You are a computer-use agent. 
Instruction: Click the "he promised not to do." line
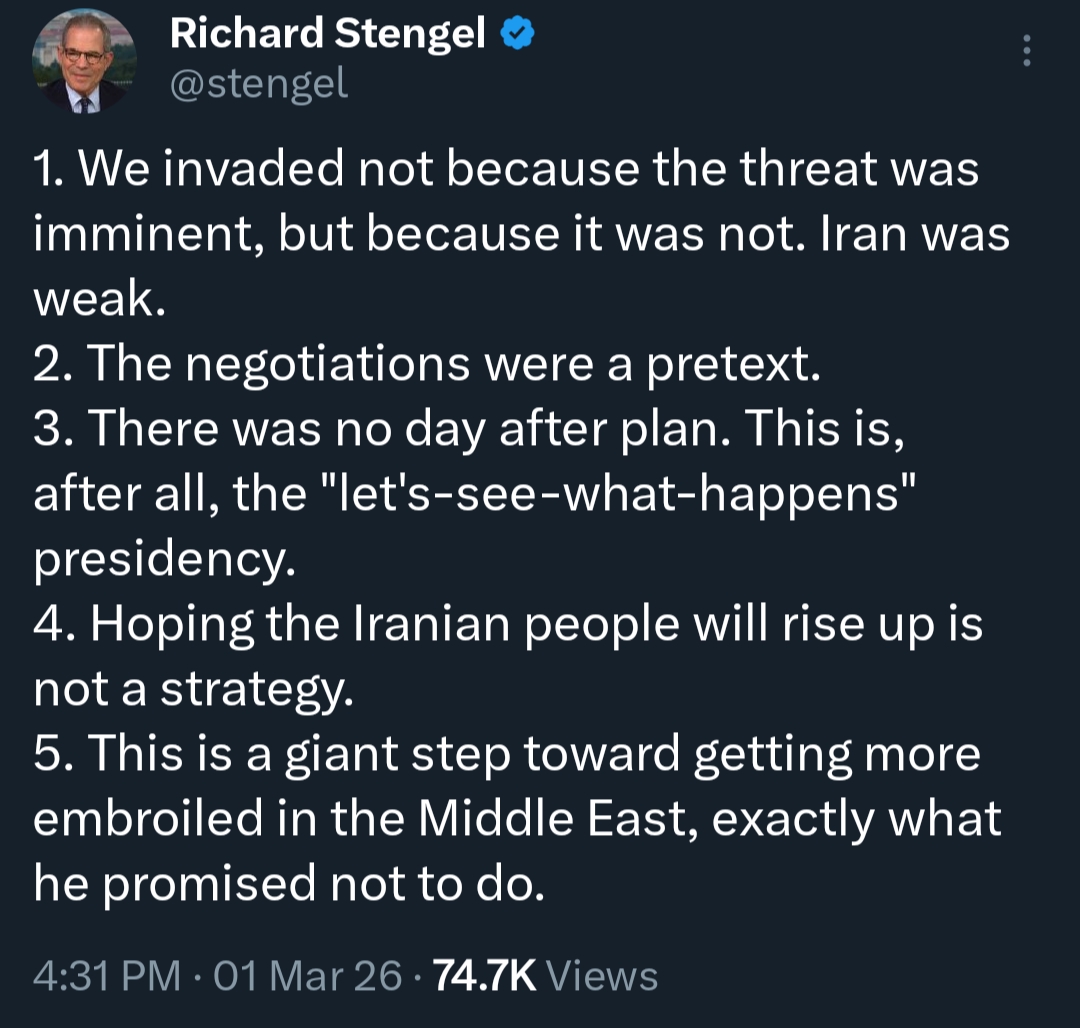[289, 885]
